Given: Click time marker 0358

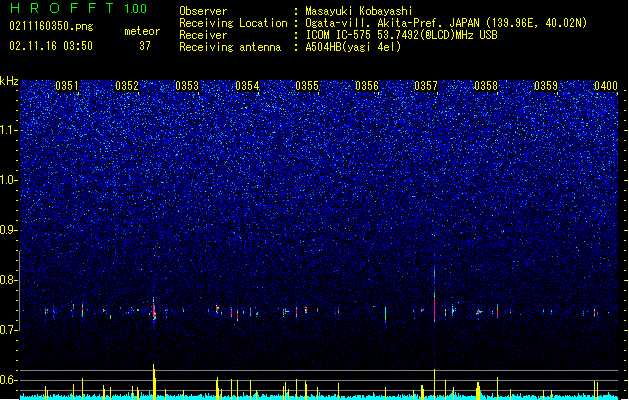Looking at the screenshot, I should click(486, 86).
